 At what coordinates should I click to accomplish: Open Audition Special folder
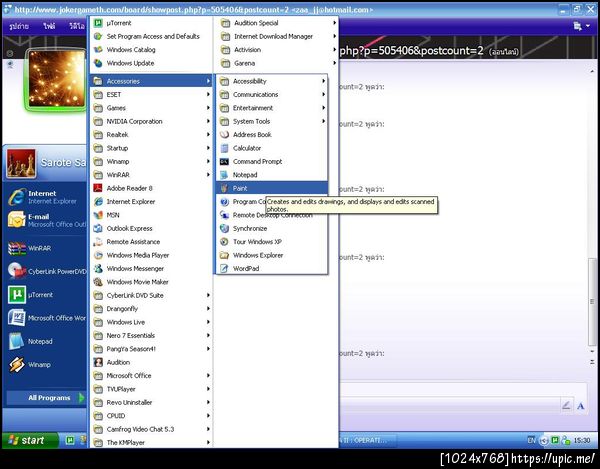277,23
